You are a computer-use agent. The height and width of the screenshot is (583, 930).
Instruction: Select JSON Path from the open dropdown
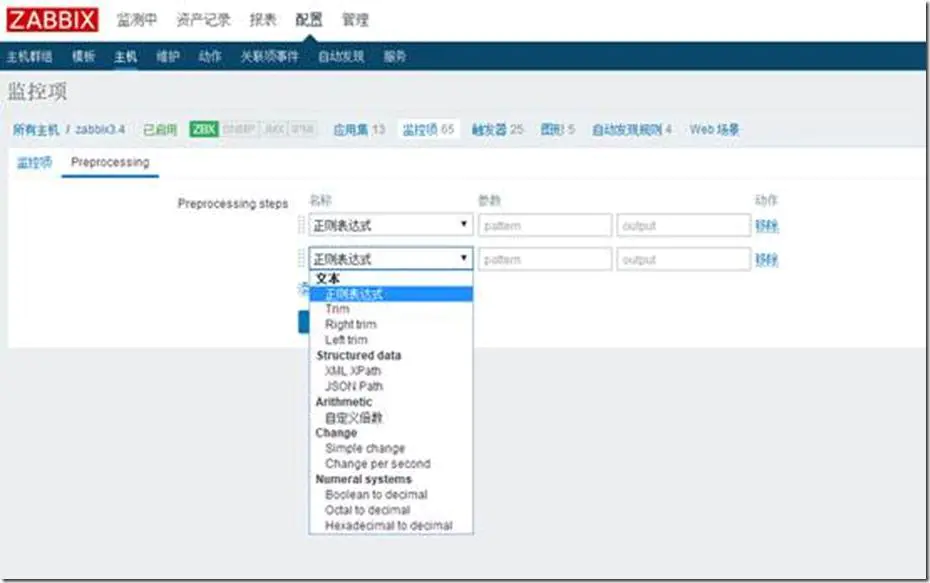tap(355, 386)
